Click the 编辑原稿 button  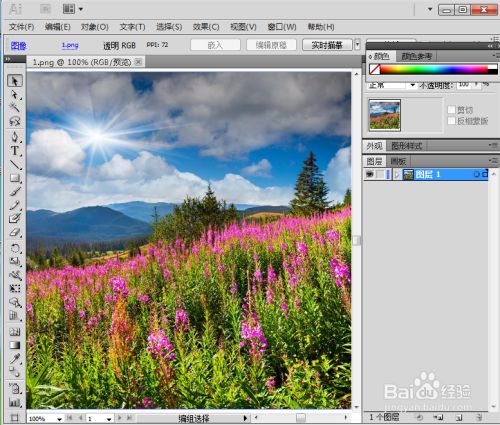point(271,45)
